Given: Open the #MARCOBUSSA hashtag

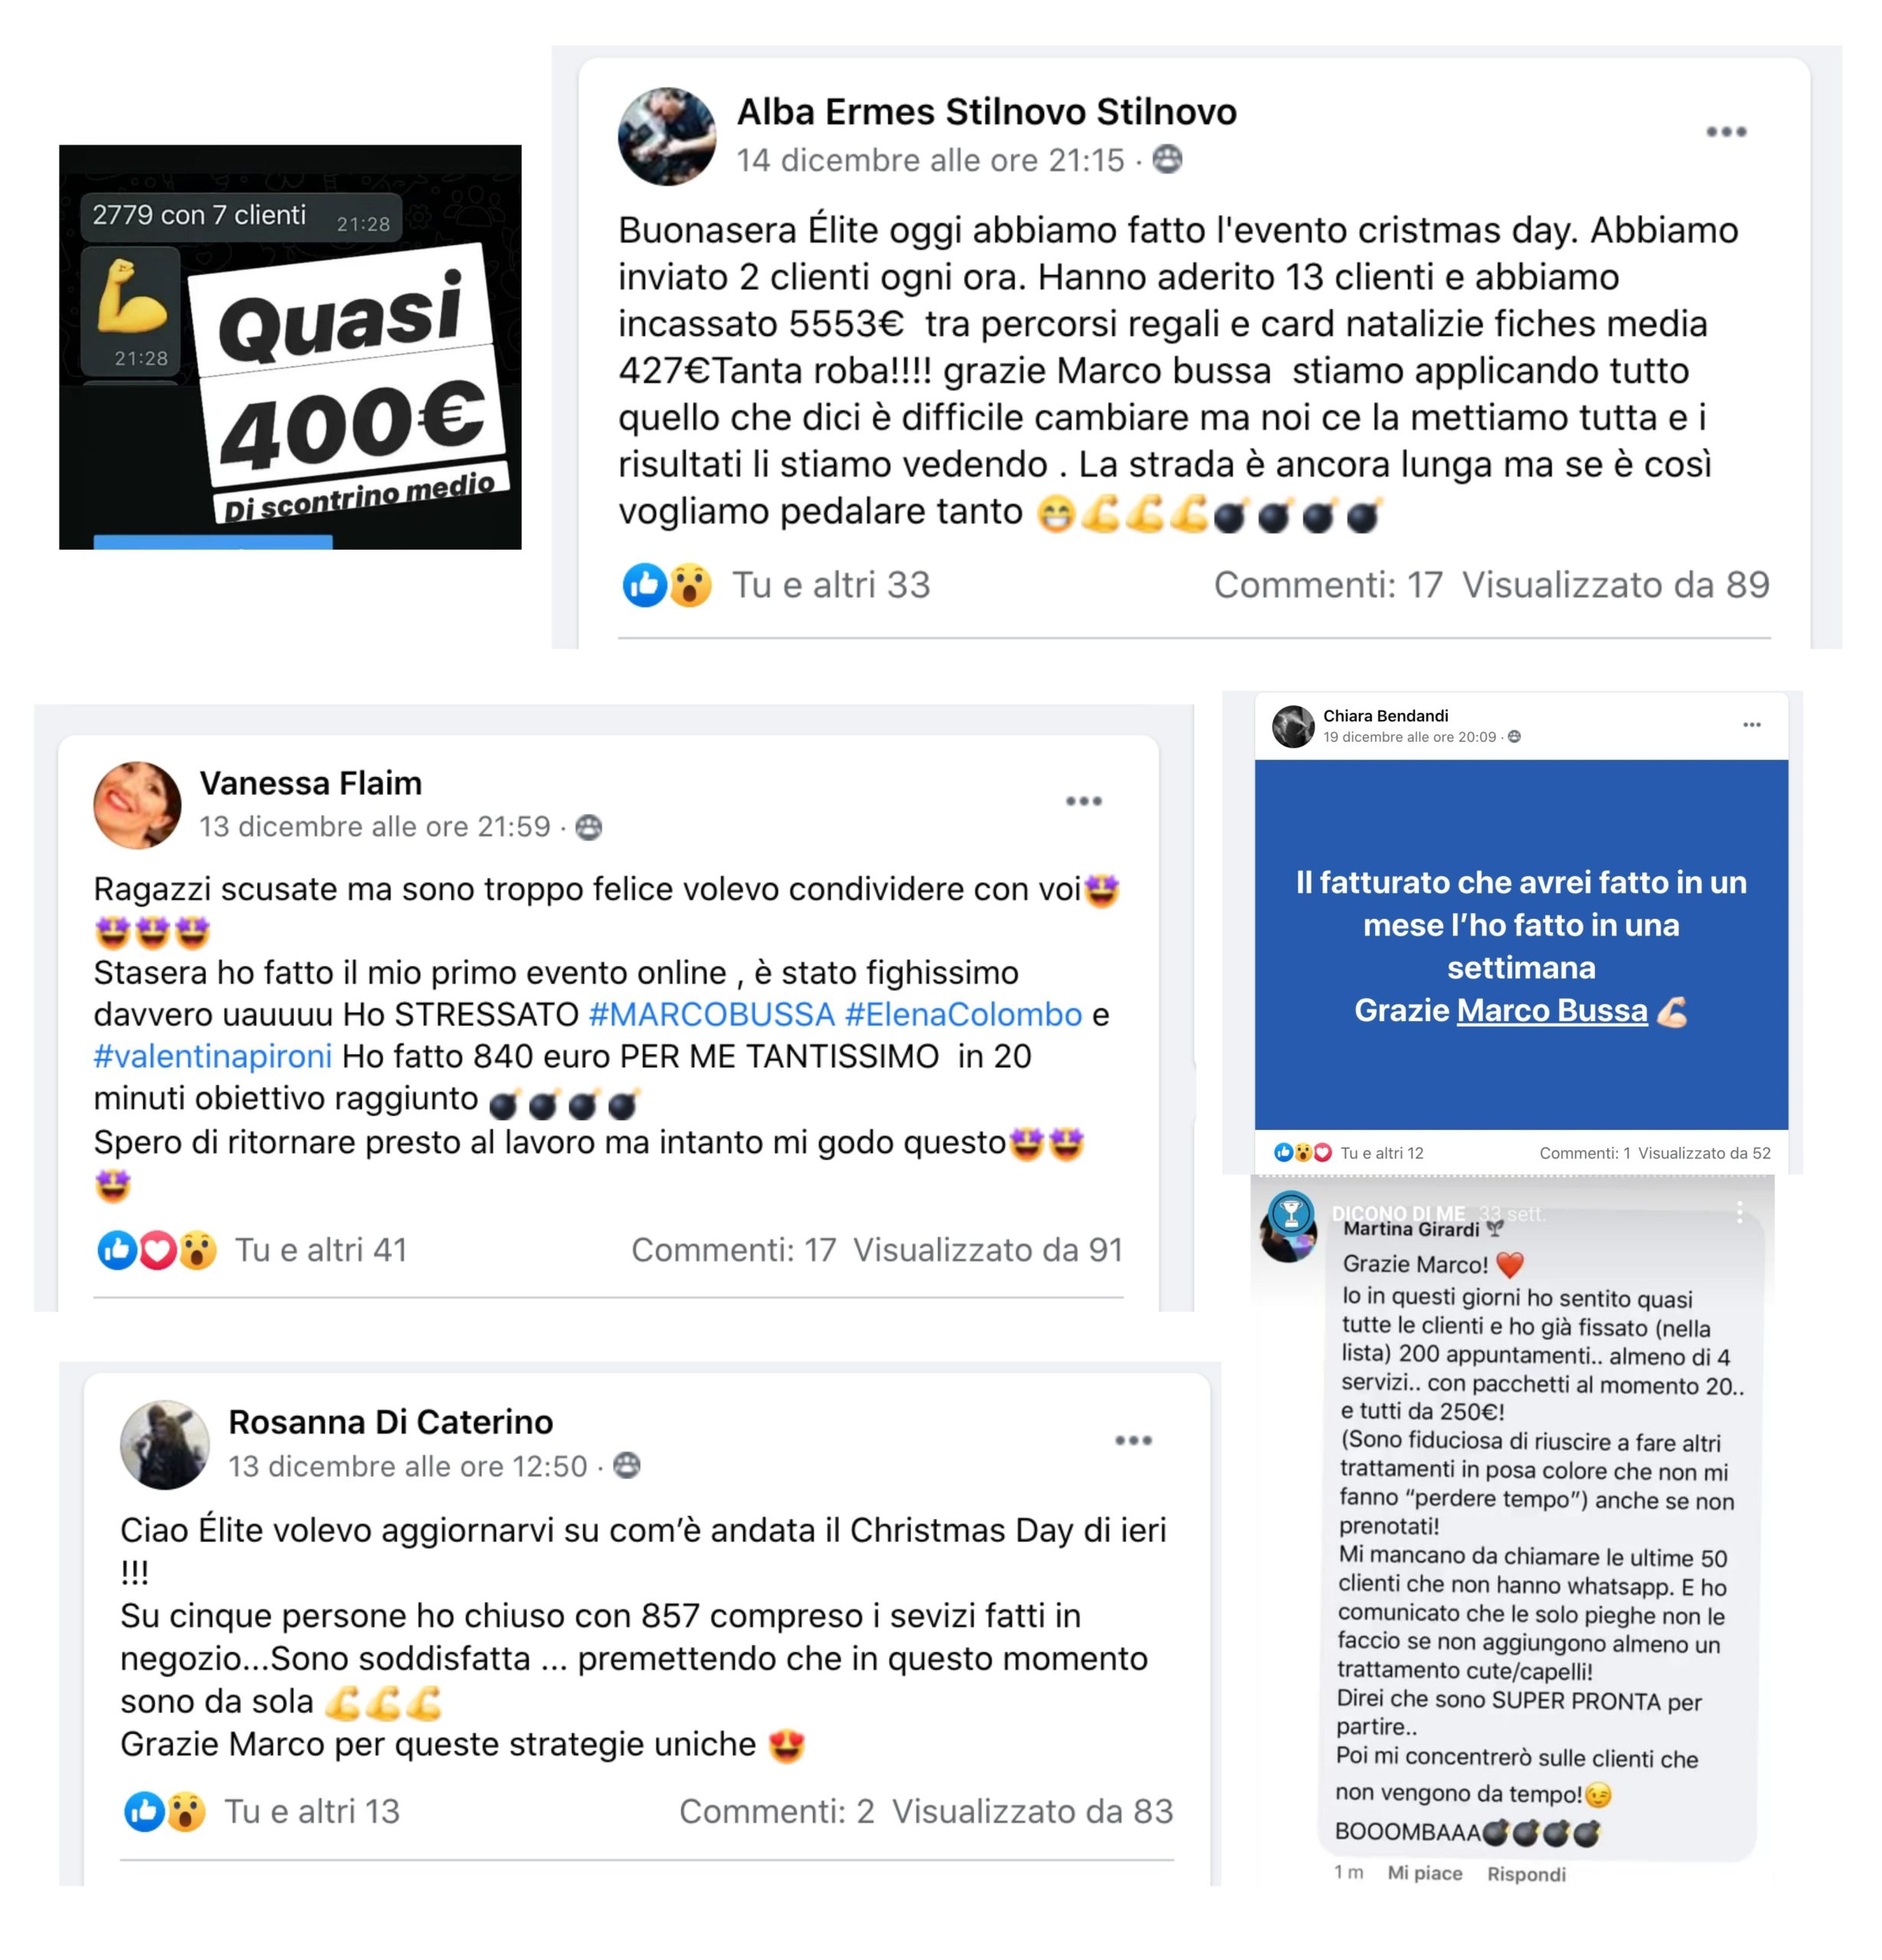Looking at the screenshot, I should (x=711, y=1014).
